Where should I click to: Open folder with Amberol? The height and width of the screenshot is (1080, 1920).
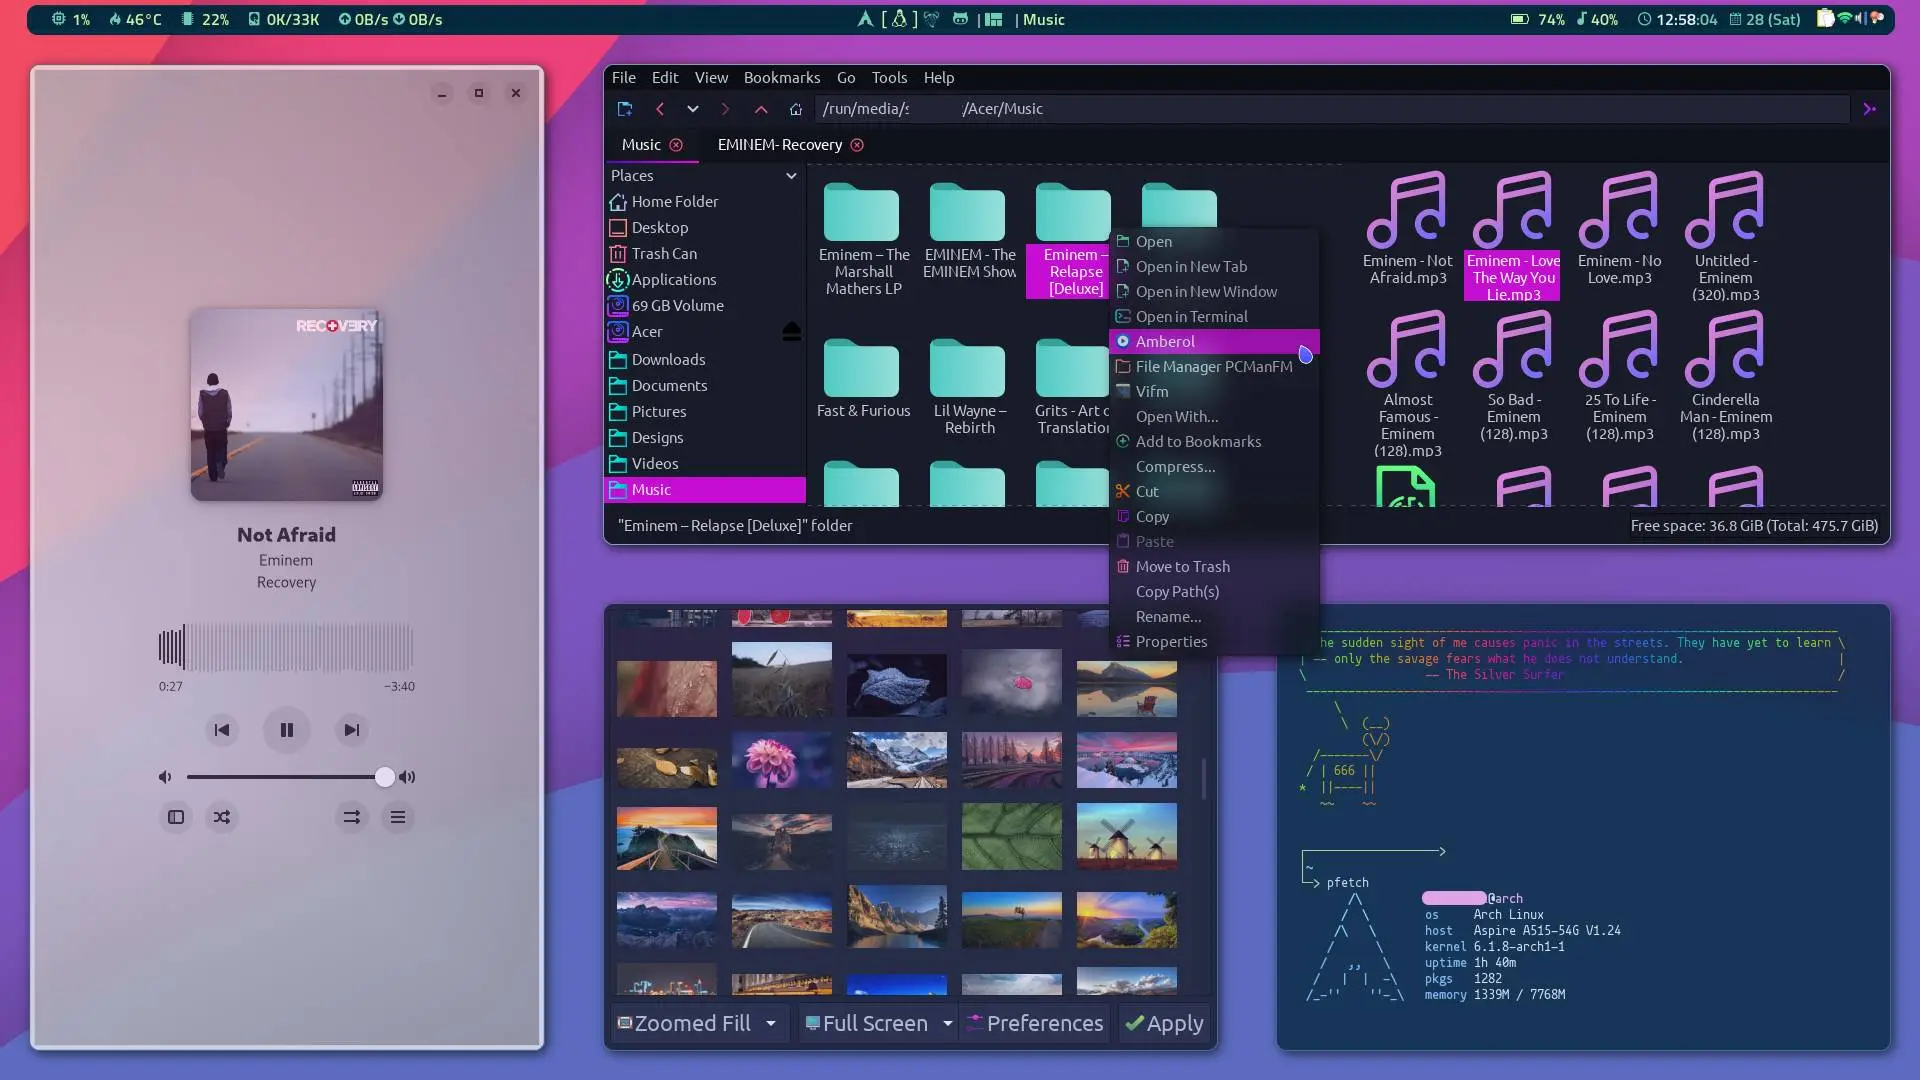(x=1214, y=341)
